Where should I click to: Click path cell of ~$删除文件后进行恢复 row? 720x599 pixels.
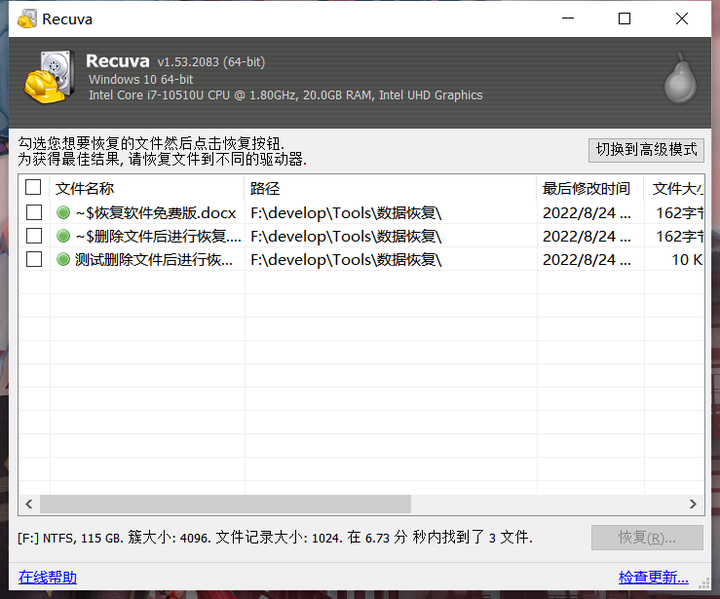coord(346,237)
